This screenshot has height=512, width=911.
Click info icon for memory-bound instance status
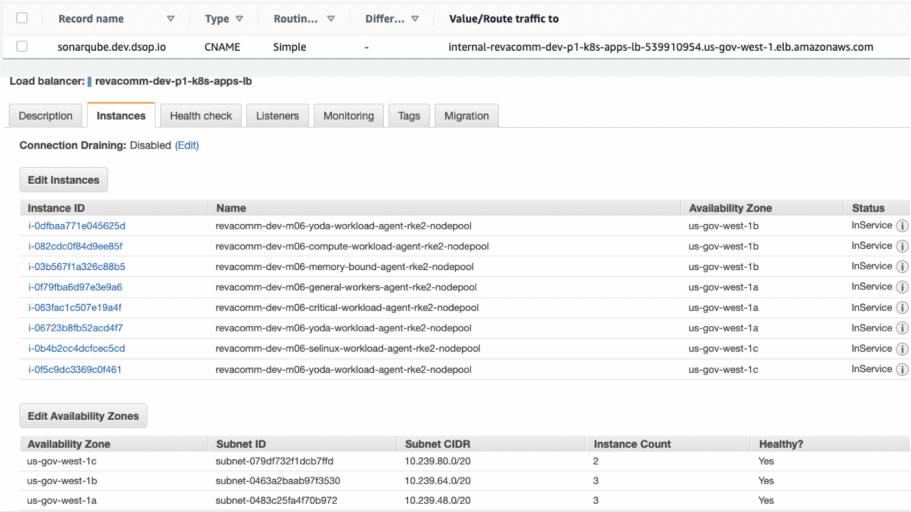[902, 267]
